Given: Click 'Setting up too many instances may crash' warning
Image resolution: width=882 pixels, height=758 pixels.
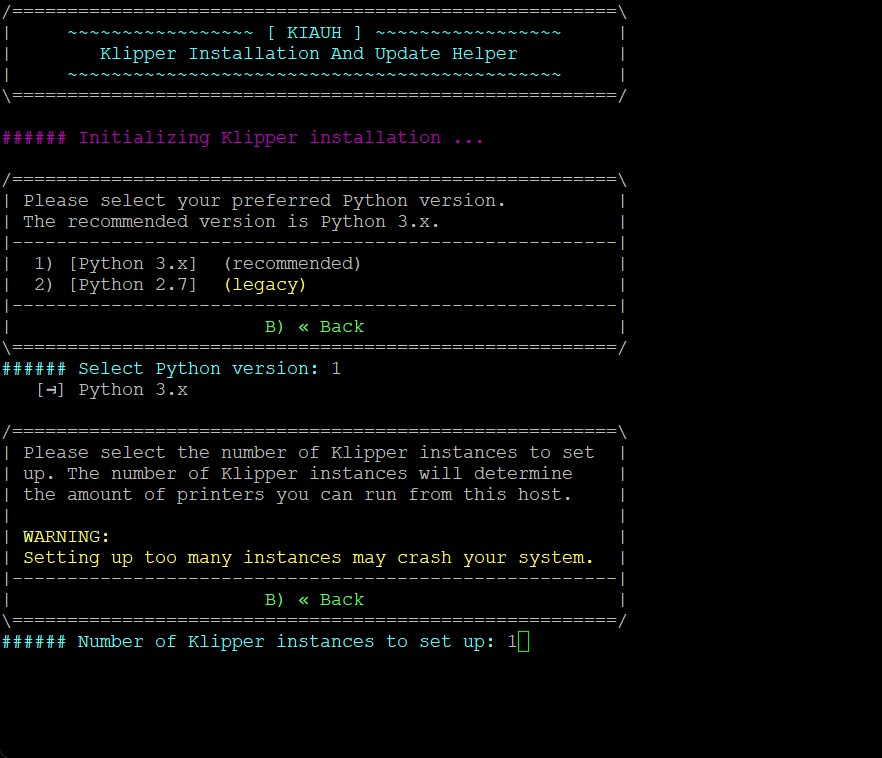Looking at the screenshot, I should tap(308, 558).
